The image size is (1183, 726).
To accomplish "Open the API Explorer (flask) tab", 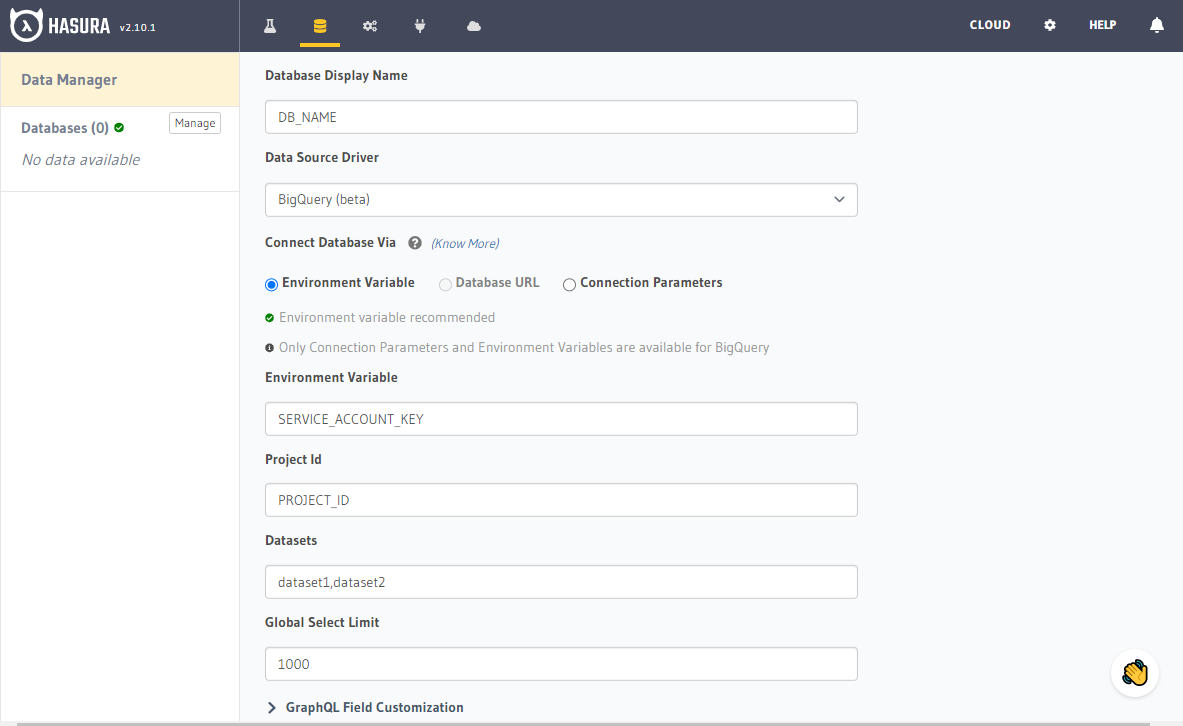I will [270, 26].
